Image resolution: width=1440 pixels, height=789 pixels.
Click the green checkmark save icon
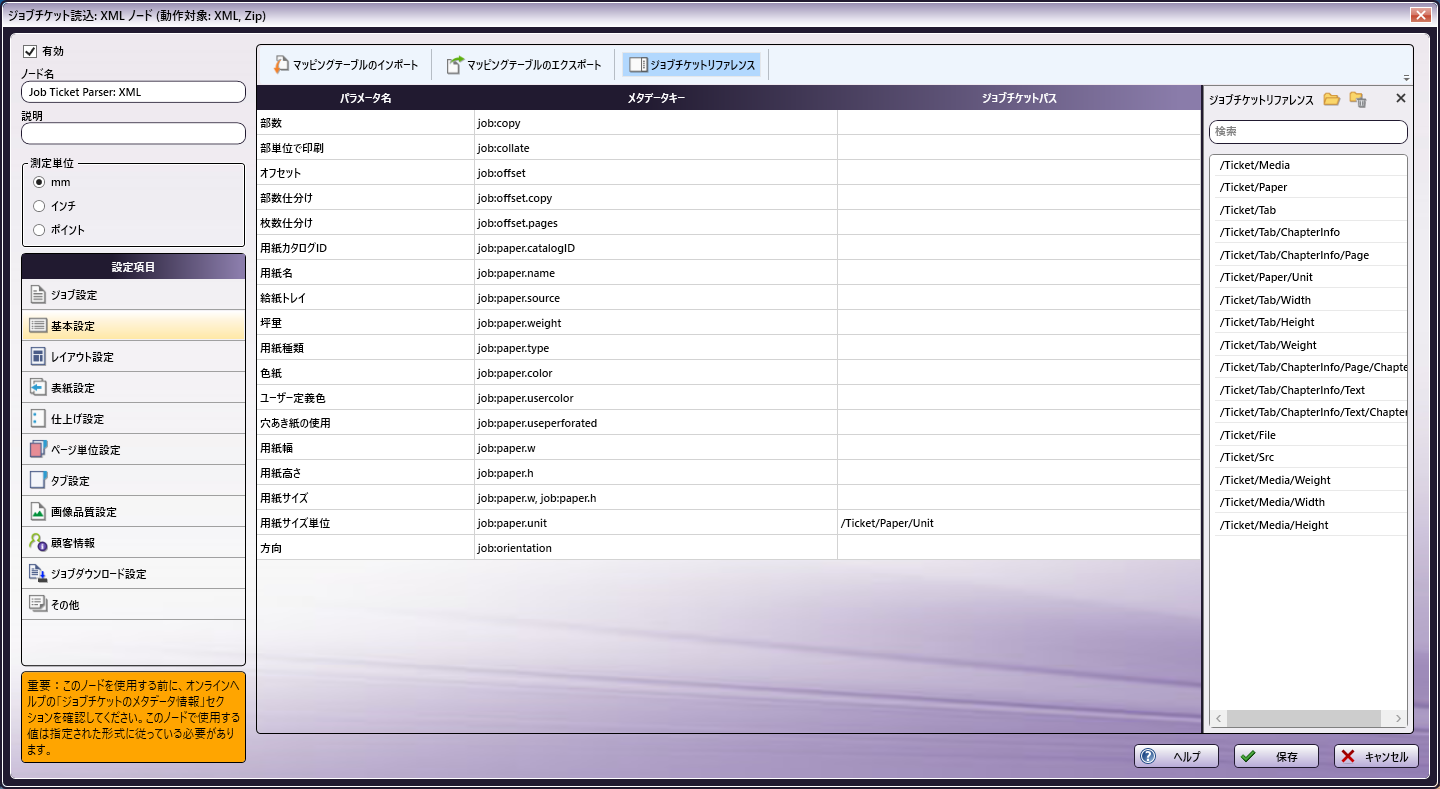point(1248,757)
